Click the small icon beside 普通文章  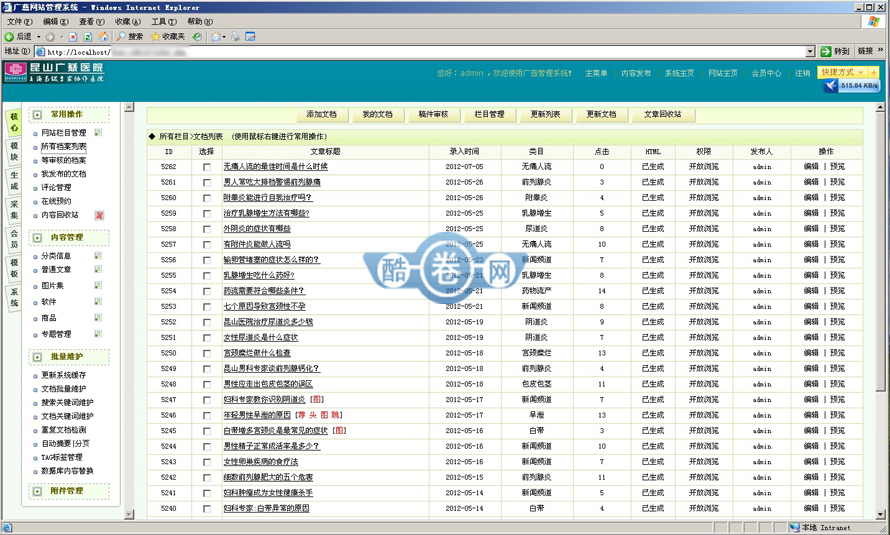[98, 269]
